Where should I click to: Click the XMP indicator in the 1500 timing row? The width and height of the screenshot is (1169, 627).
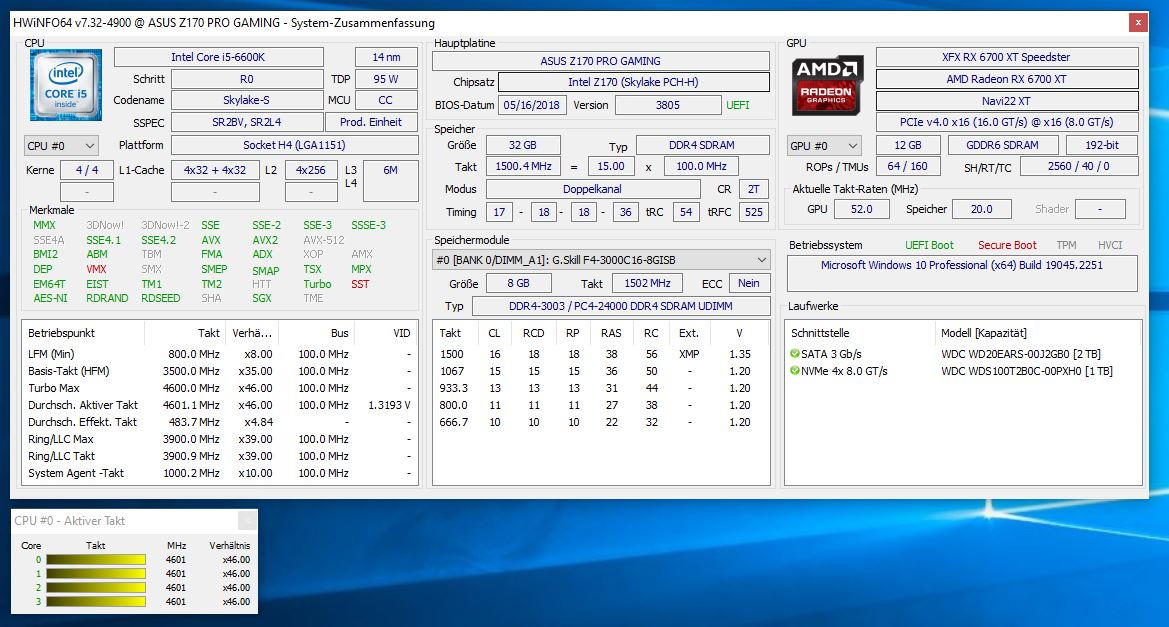690,352
